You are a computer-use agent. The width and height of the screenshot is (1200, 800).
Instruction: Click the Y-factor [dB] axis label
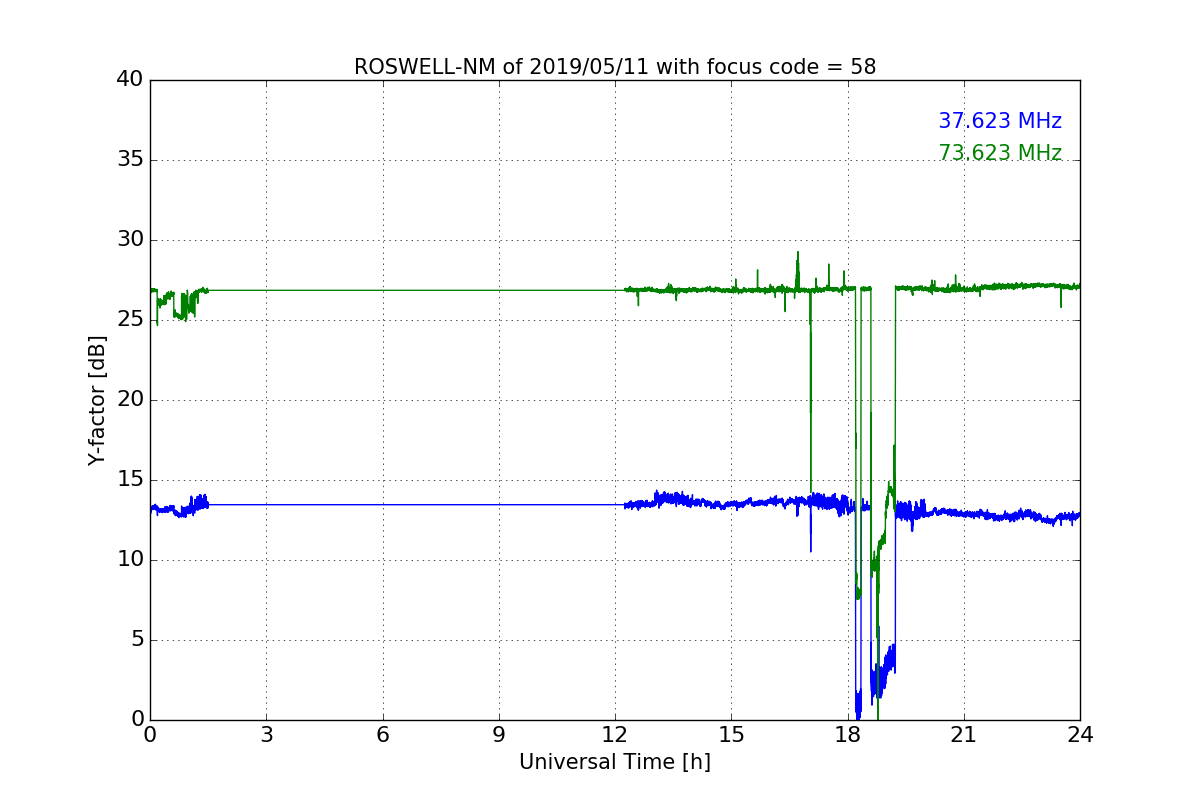[97, 400]
